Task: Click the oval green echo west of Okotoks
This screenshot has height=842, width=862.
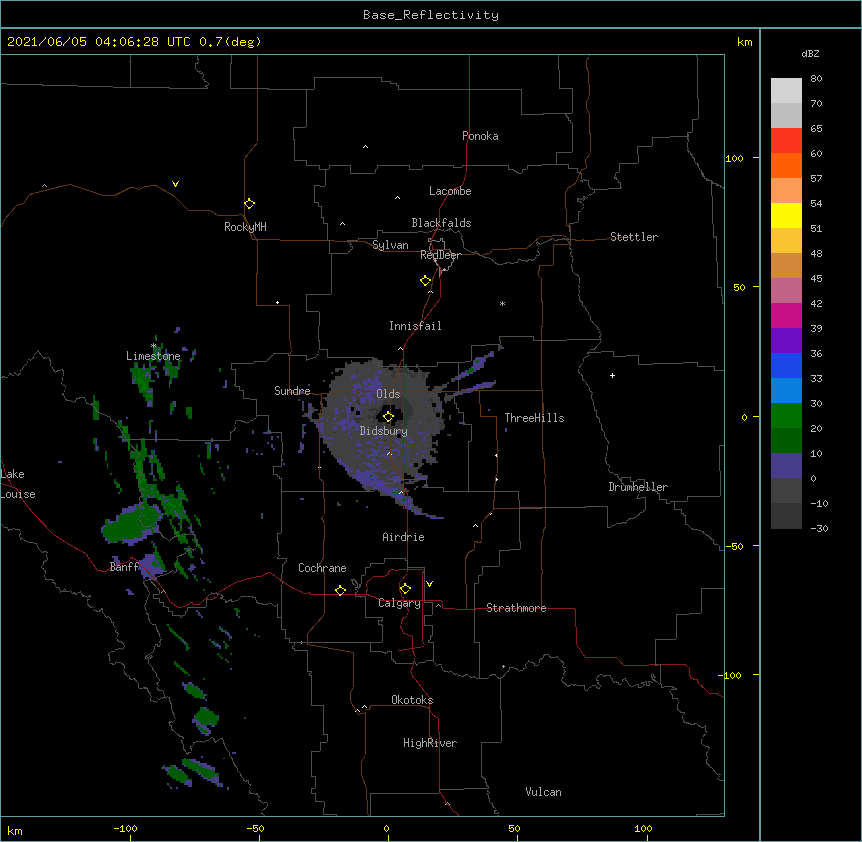Action: pyautogui.click(x=206, y=718)
